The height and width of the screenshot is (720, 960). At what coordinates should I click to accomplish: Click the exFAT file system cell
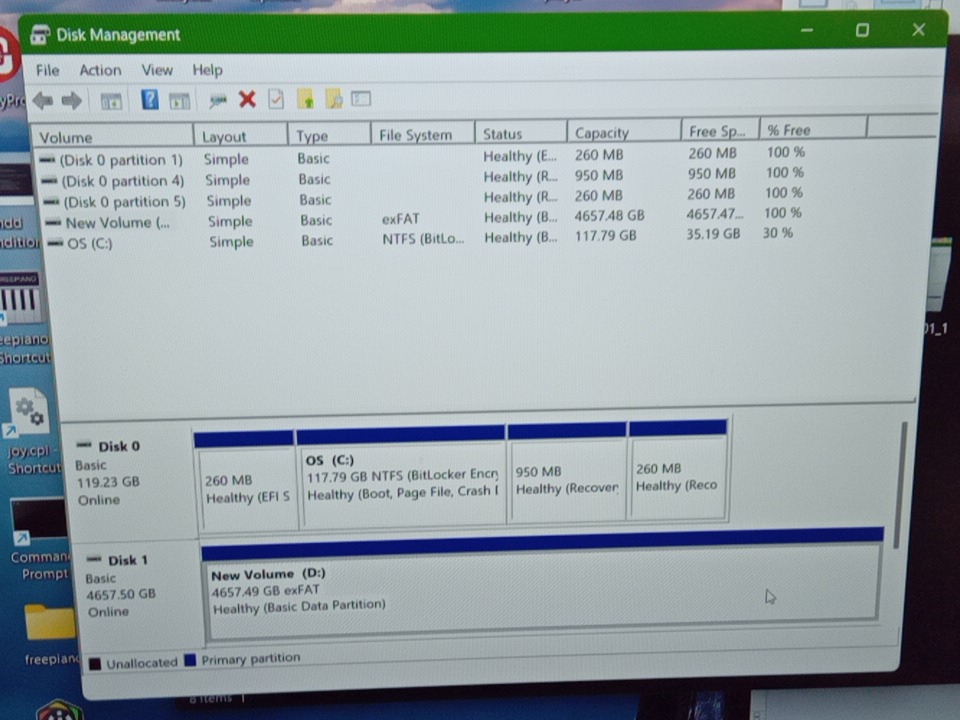click(x=400, y=219)
